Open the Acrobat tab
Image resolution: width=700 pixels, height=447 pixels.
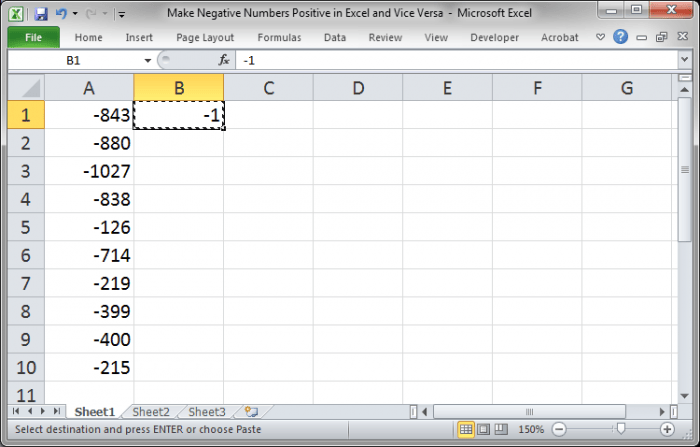[559, 38]
